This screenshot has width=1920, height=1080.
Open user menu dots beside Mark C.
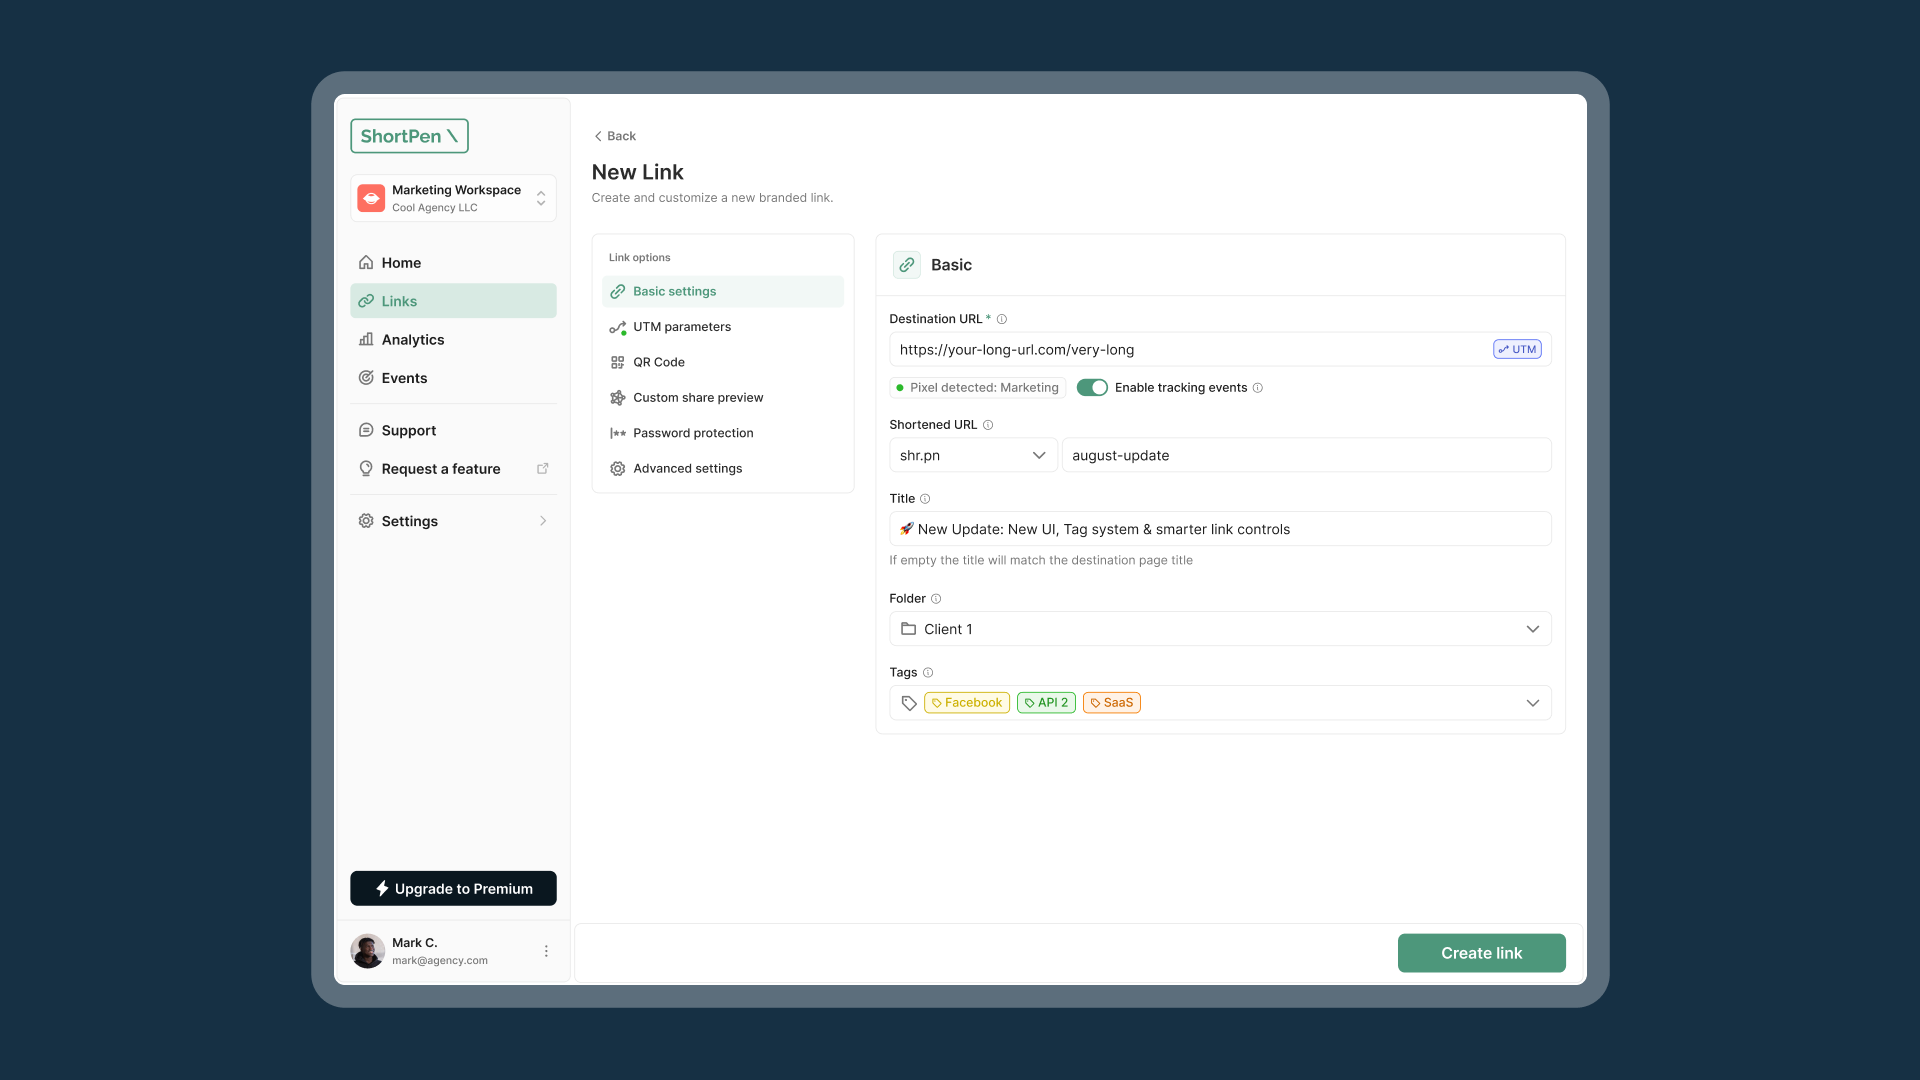pos(546,951)
